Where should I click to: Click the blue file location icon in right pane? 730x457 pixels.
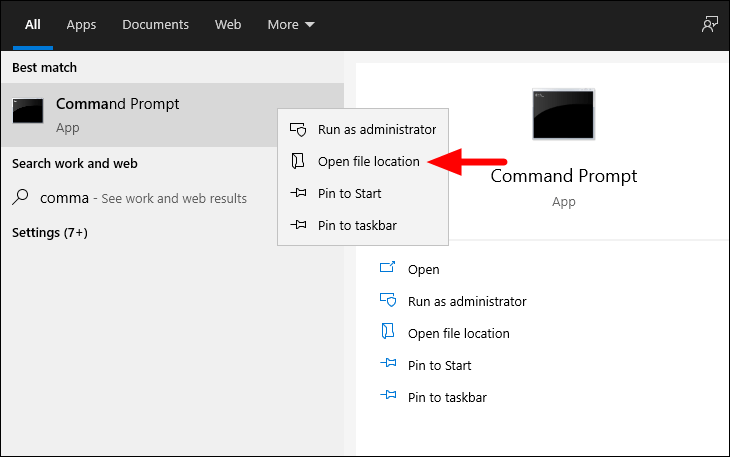(388, 331)
